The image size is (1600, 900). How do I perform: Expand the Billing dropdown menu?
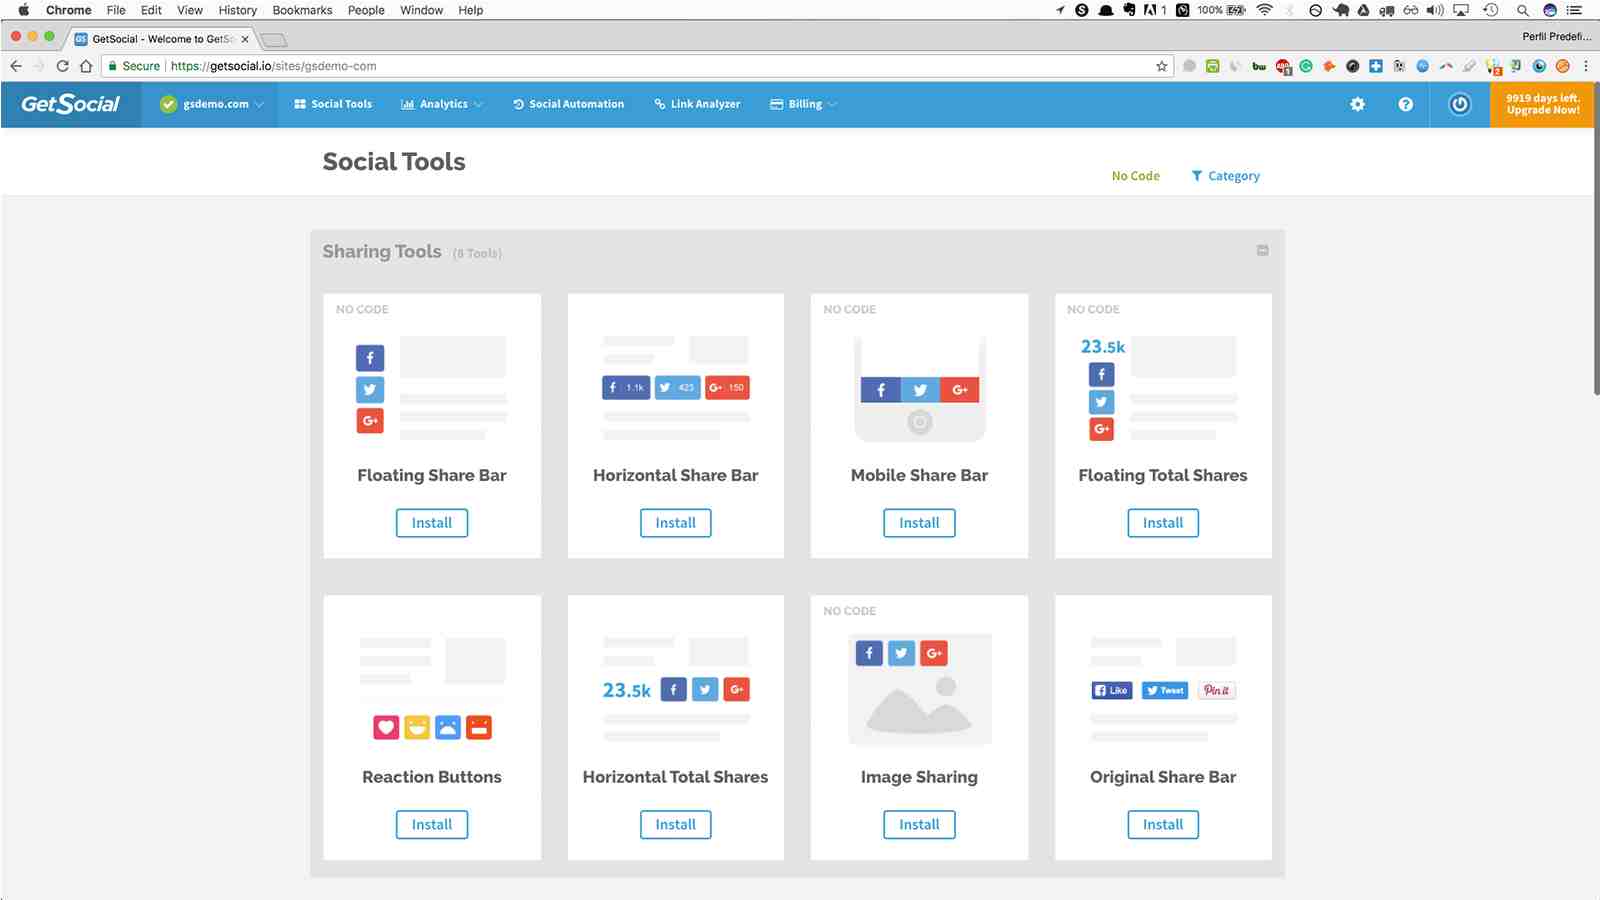pyautogui.click(x=803, y=104)
